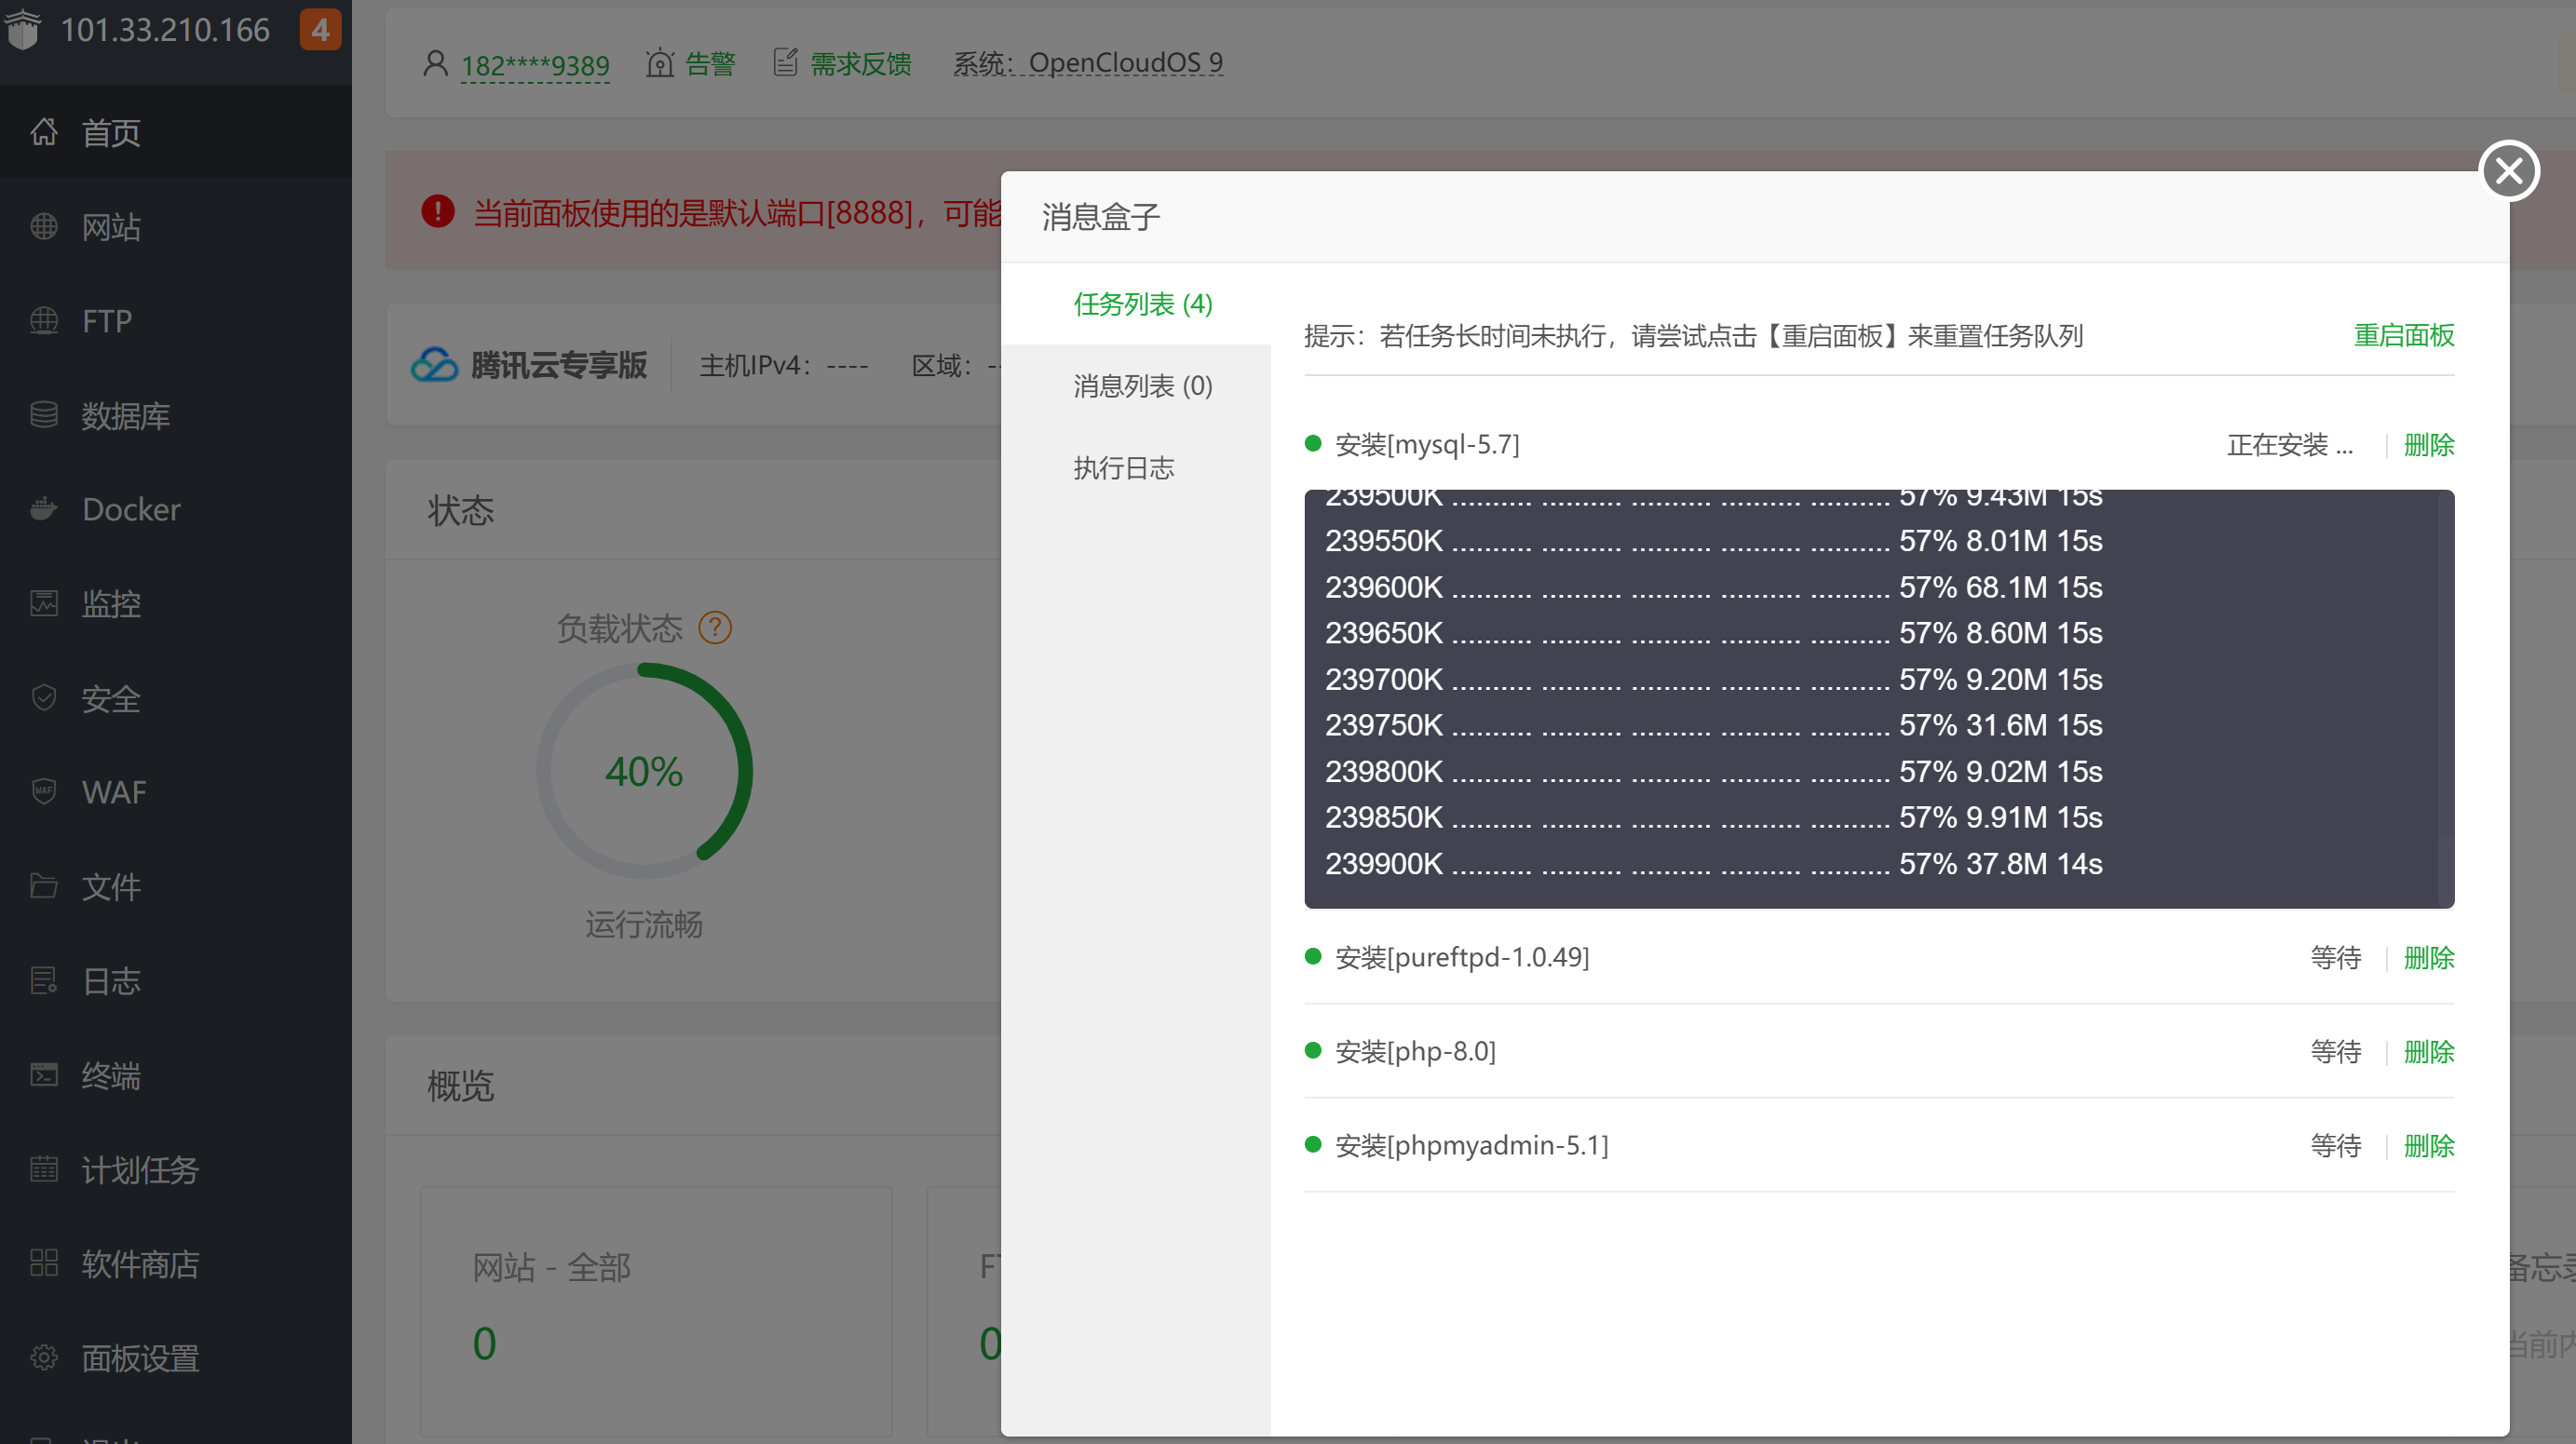This screenshot has height=1444, width=2576.
Task: Click the Docker whale icon in sidebar
Action: pos(43,509)
